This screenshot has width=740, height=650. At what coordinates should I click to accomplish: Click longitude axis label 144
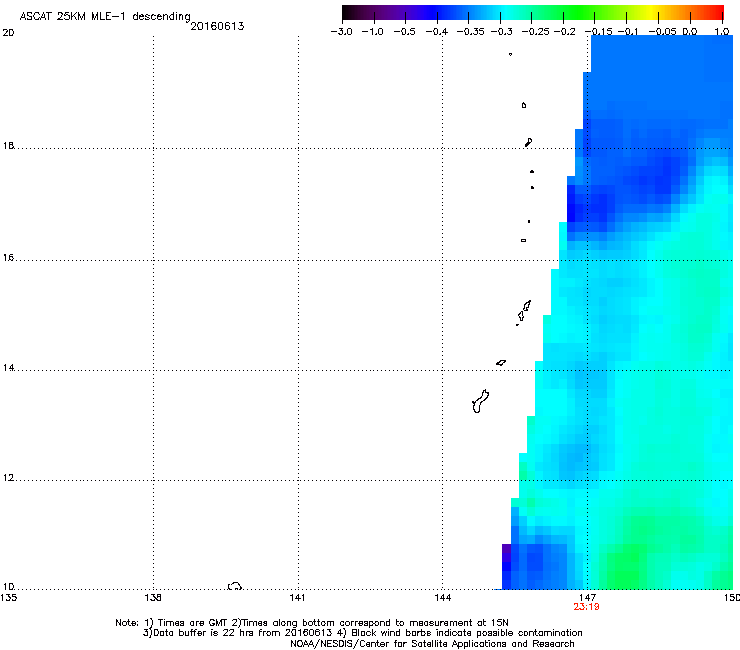(x=443, y=598)
